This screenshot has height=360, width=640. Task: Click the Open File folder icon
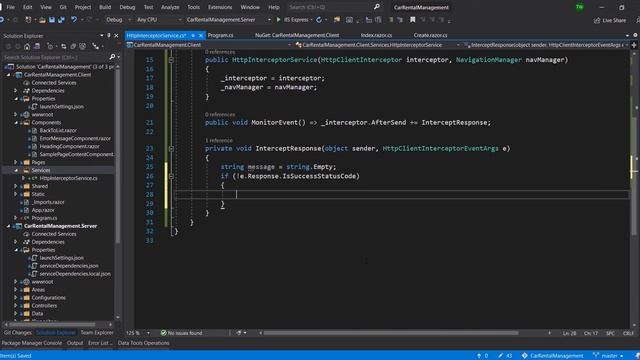(42, 20)
